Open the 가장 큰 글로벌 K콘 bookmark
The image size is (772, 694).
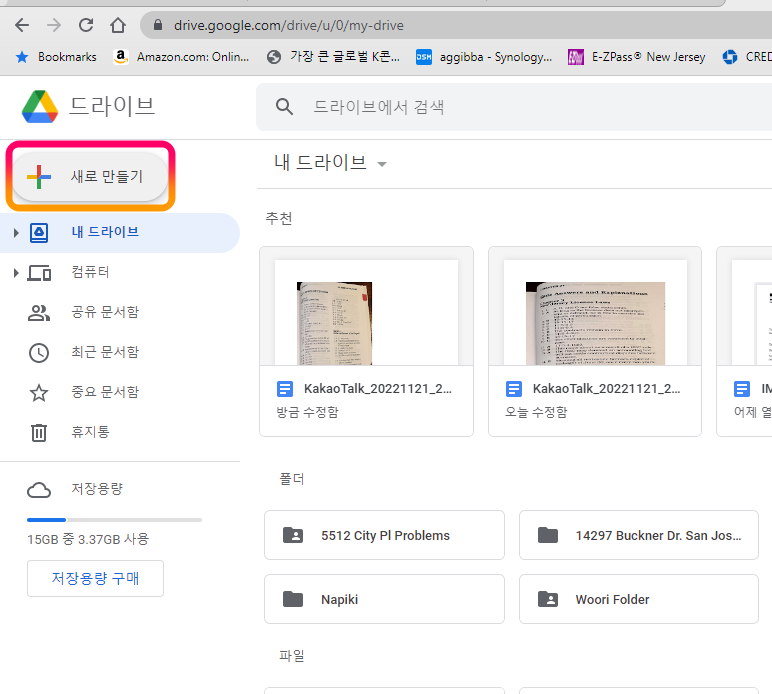pyautogui.click(x=333, y=57)
